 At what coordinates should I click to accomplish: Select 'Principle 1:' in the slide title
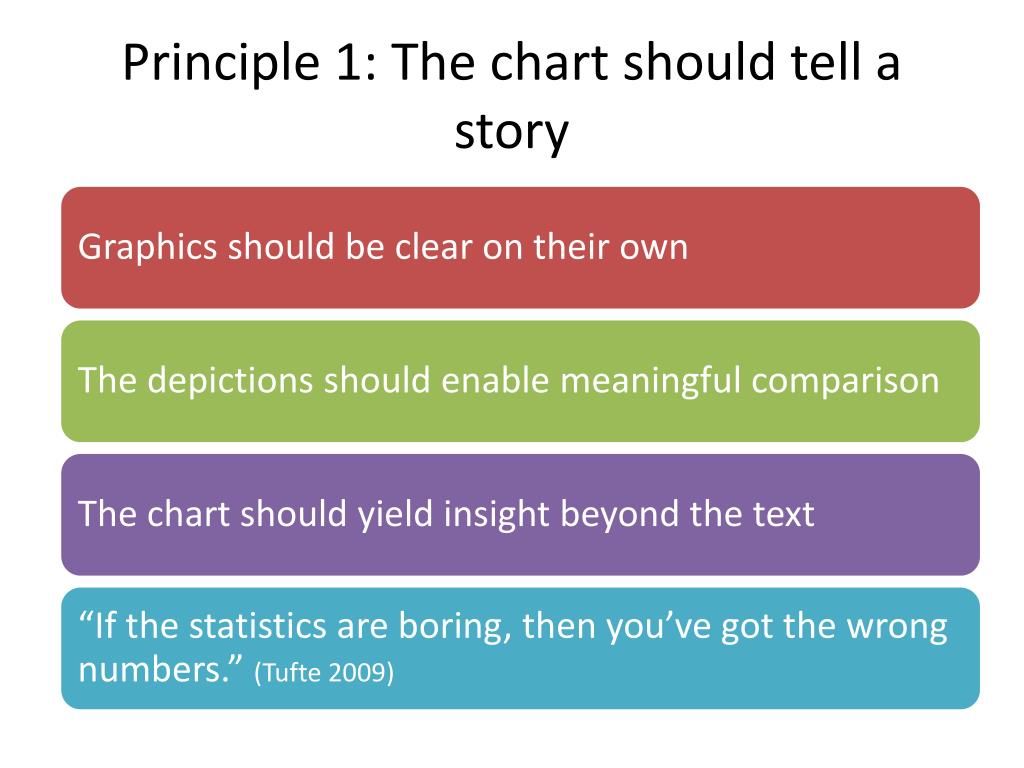click(x=250, y=64)
